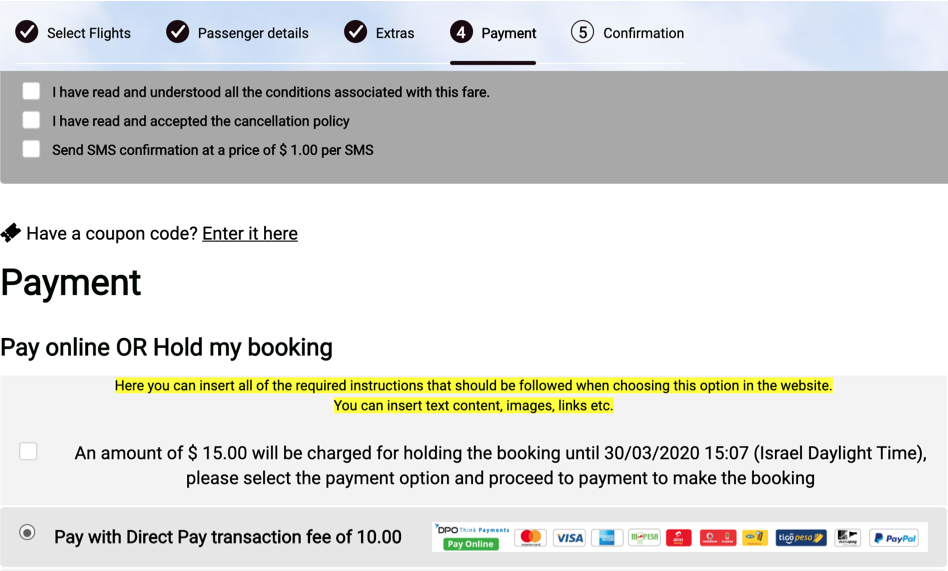Go to the Passenger details step

pyautogui.click(x=237, y=33)
